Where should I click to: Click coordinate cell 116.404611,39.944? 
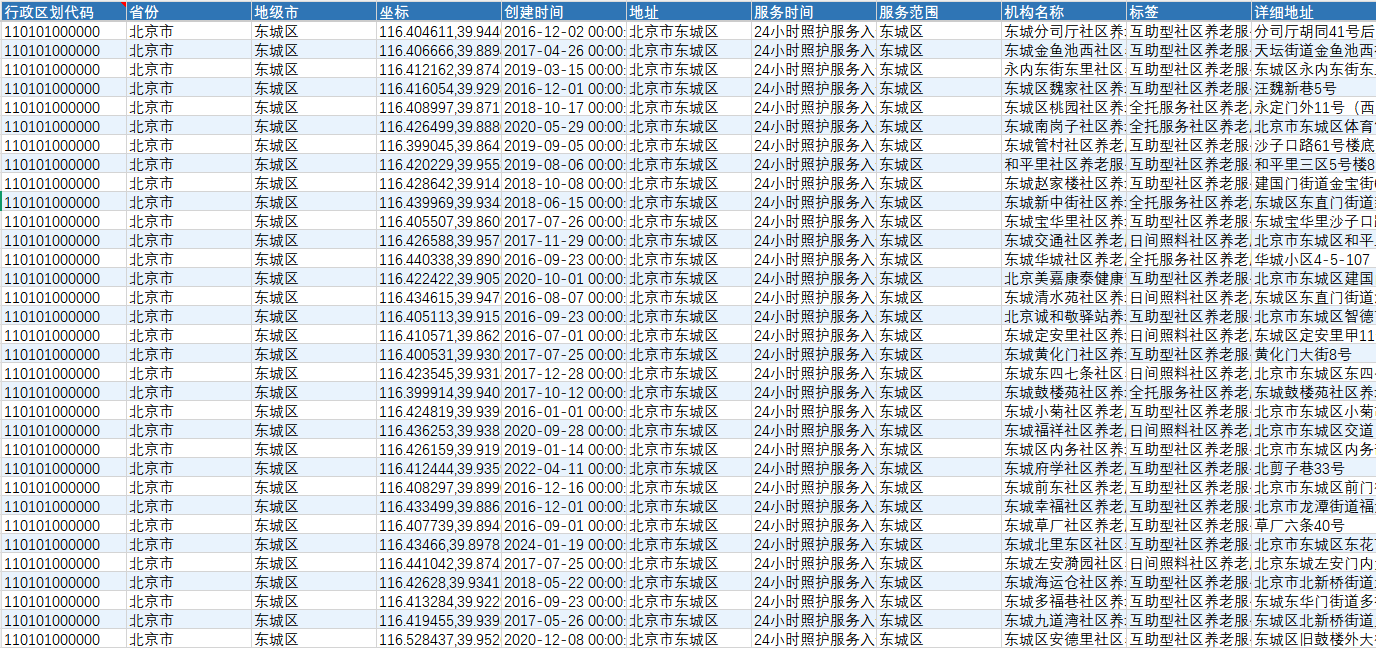point(438,31)
